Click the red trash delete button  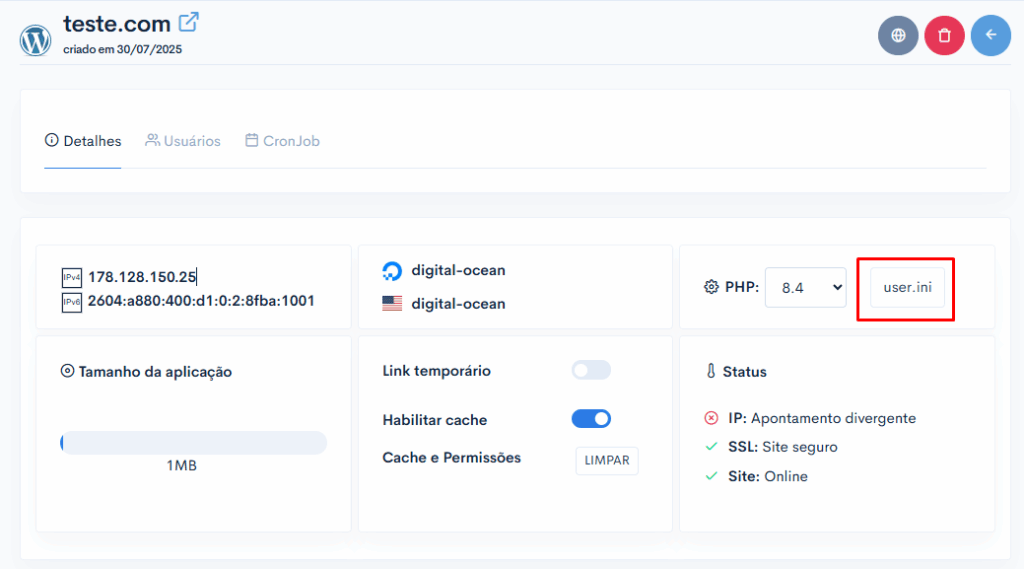click(x=944, y=35)
